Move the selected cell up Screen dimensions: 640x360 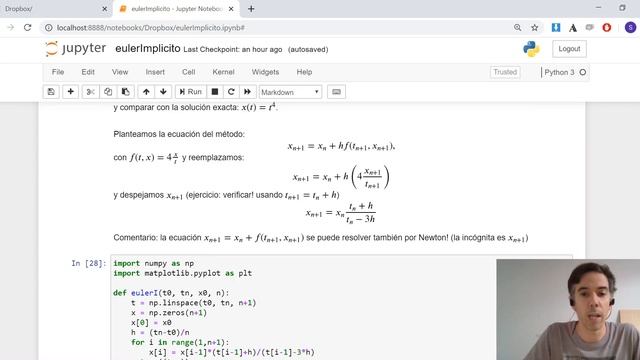point(146,92)
